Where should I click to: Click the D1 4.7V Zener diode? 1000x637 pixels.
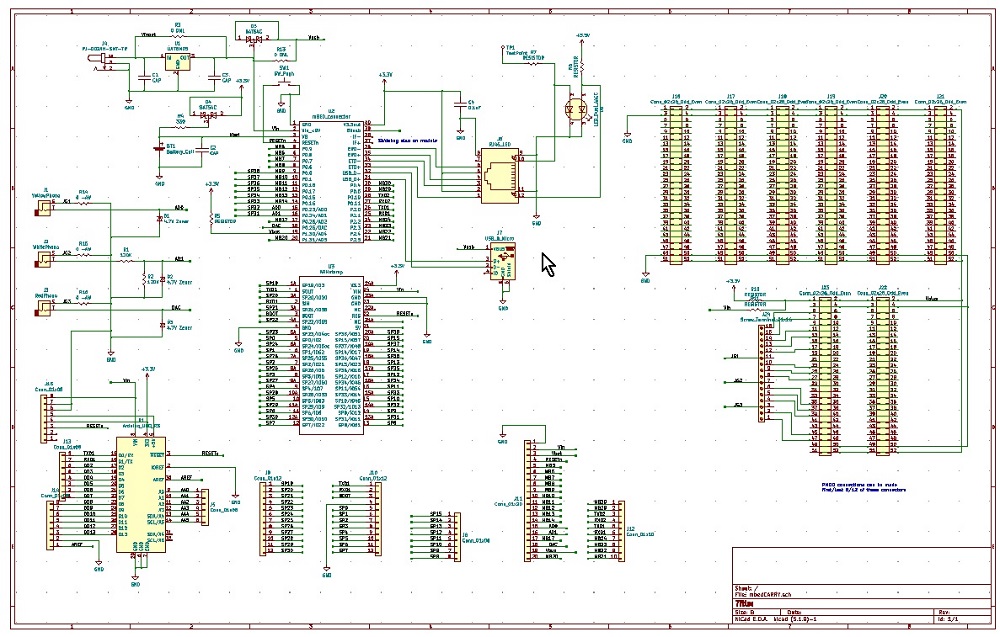click(x=161, y=219)
